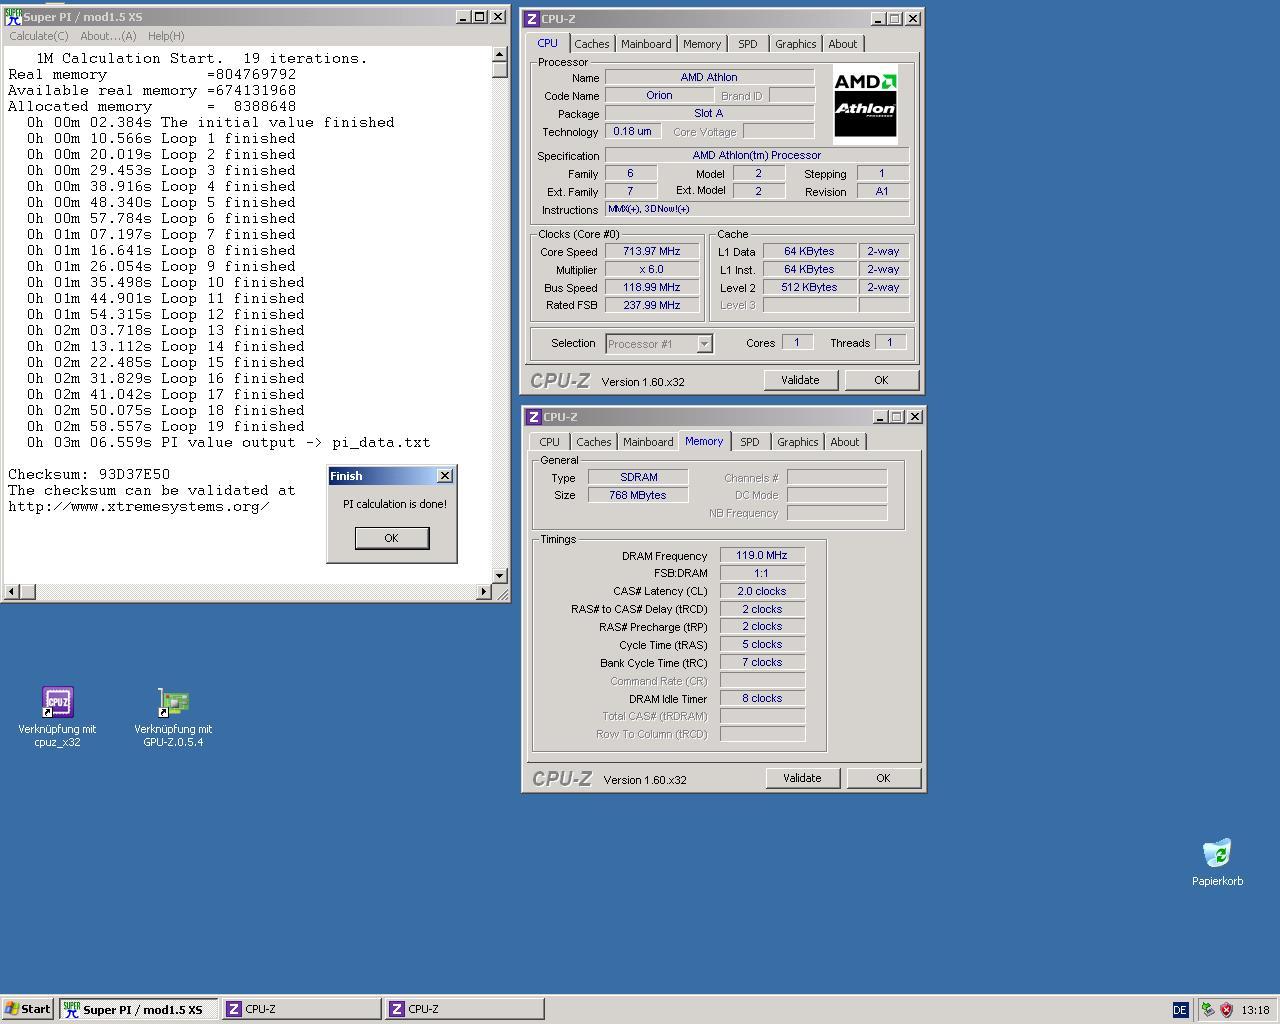The image size is (1280, 1024).
Task: Click the memory Size 768 MBytes field
Action: (638, 495)
